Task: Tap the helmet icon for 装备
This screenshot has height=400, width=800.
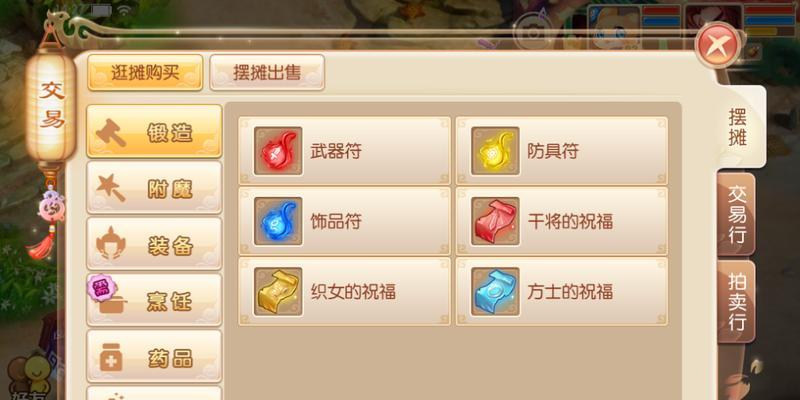Action: point(111,244)
